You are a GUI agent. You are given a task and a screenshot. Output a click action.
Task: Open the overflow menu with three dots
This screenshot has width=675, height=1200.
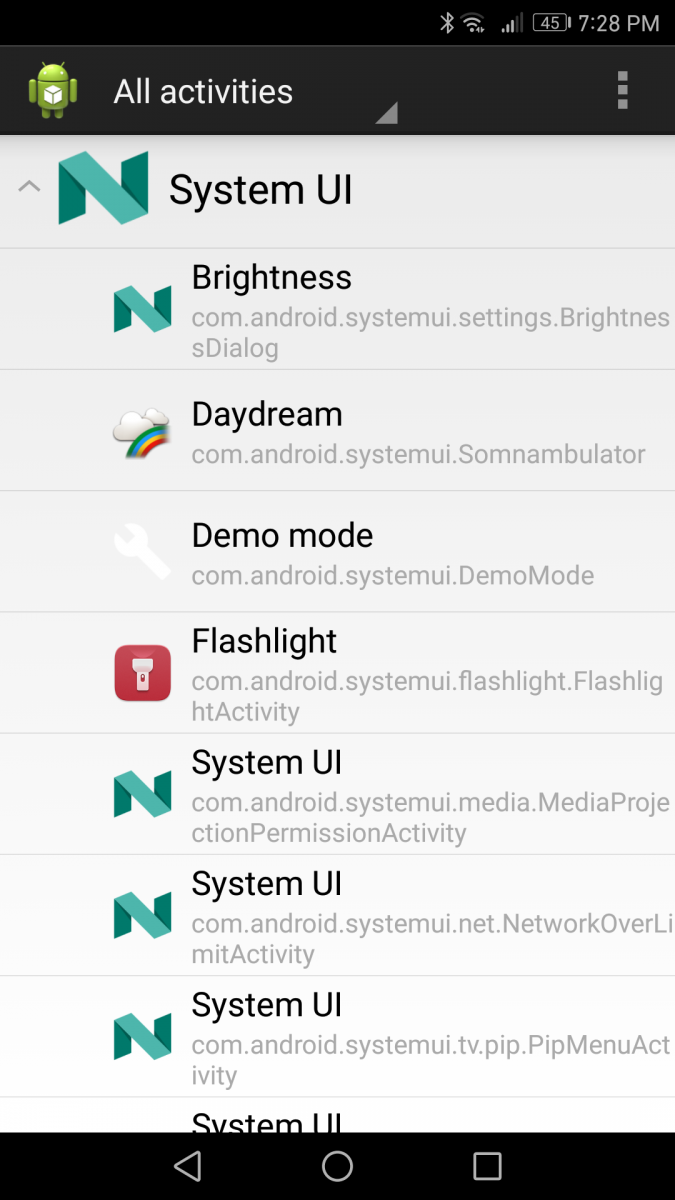[622, 90]
